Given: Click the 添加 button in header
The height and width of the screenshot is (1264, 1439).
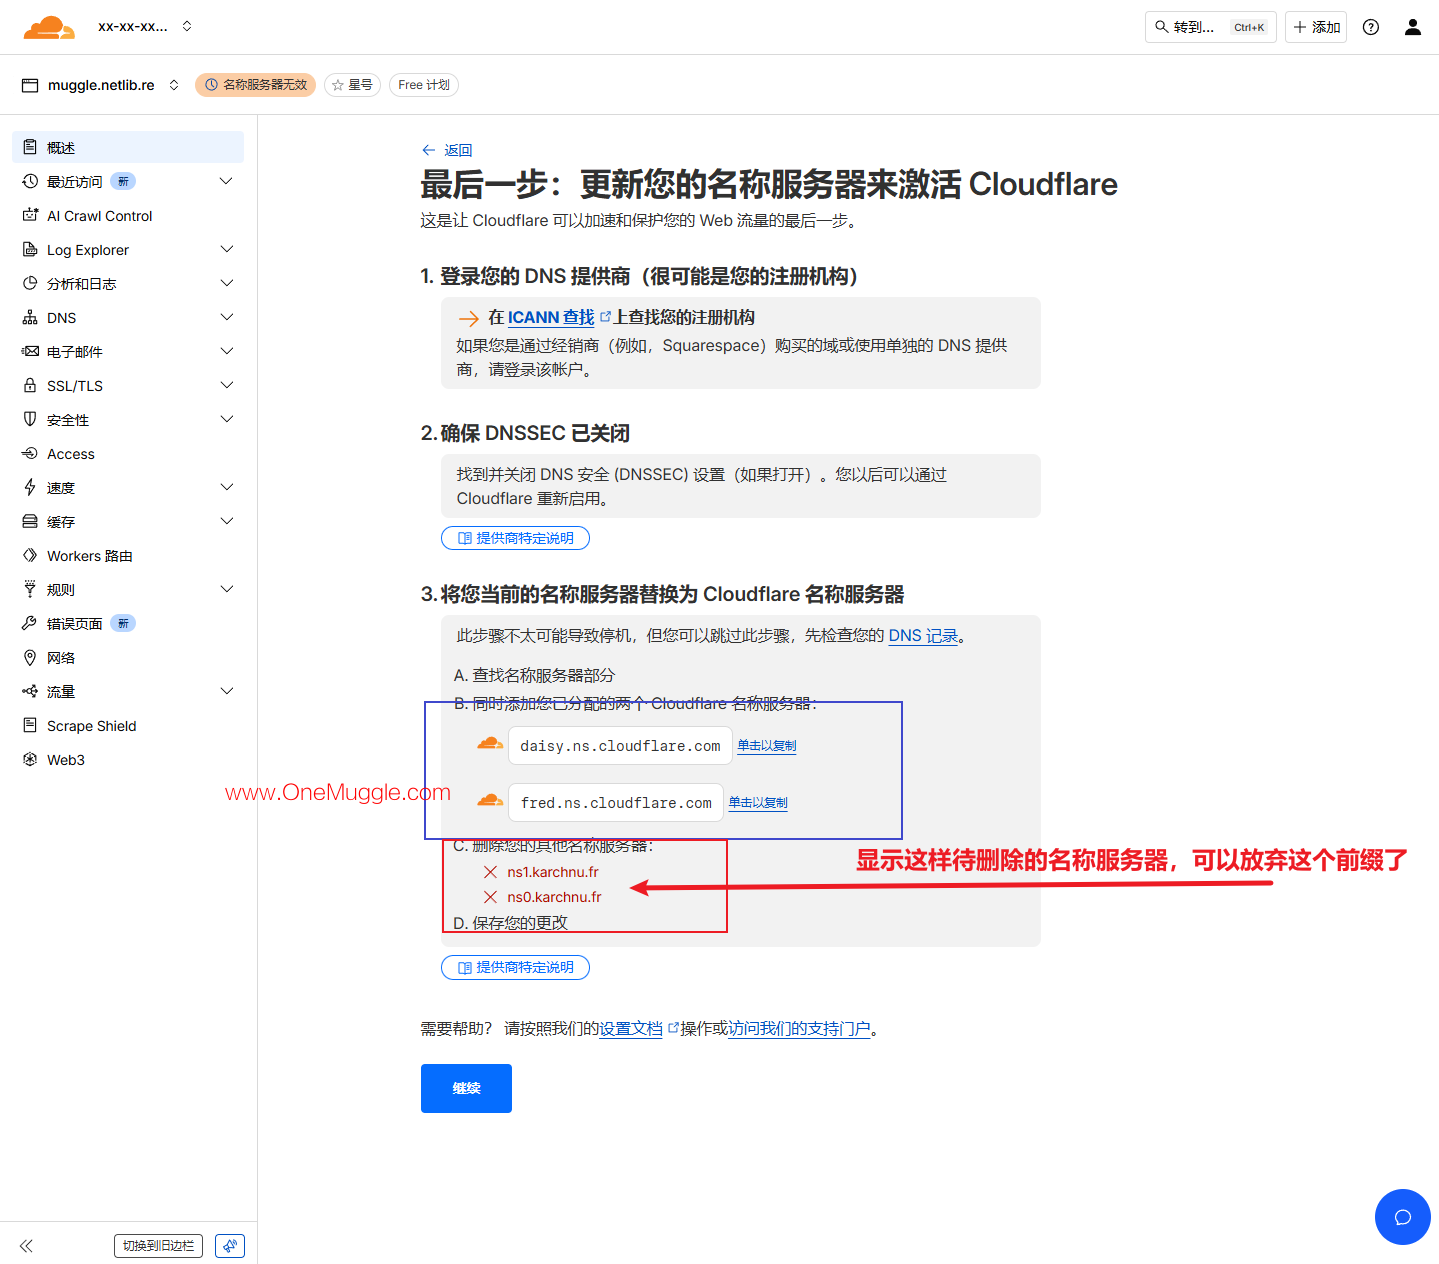Looking at the screenshot, I should [x=1316, y=27].
